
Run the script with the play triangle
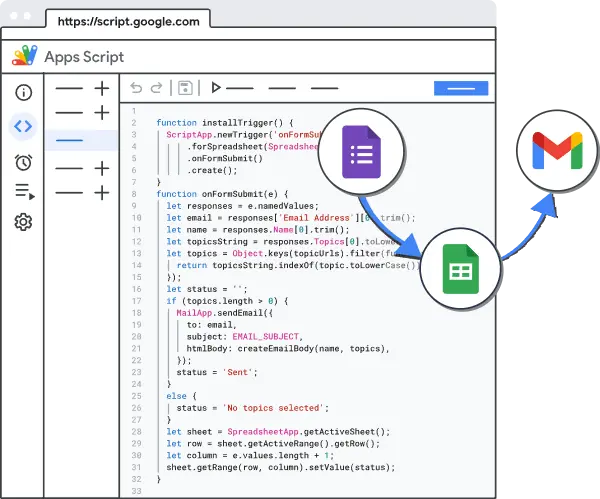[x=216, y=88]
